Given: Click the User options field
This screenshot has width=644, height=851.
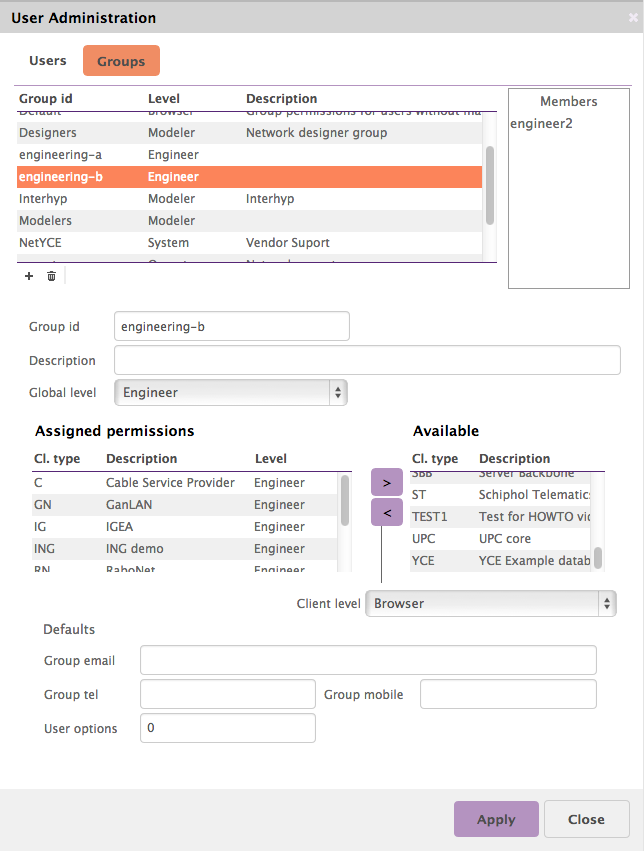Looking at the screenshot, I should pos(228,729).
